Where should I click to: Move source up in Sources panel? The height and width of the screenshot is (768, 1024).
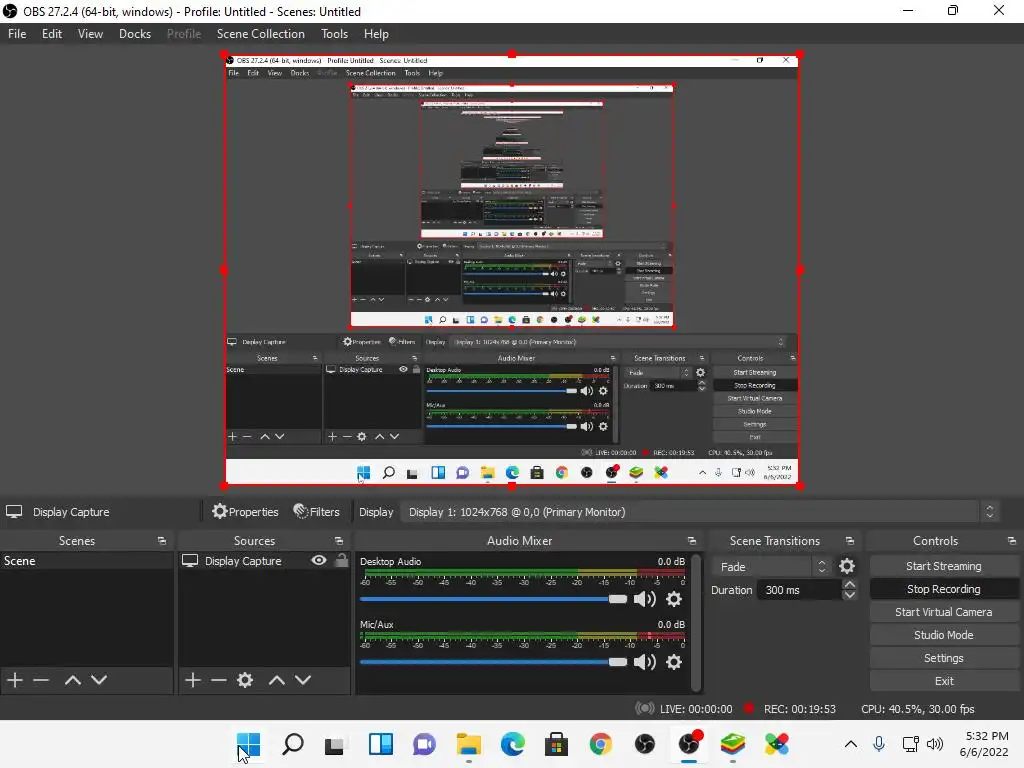pyautogui.click(x=277, y=680)
